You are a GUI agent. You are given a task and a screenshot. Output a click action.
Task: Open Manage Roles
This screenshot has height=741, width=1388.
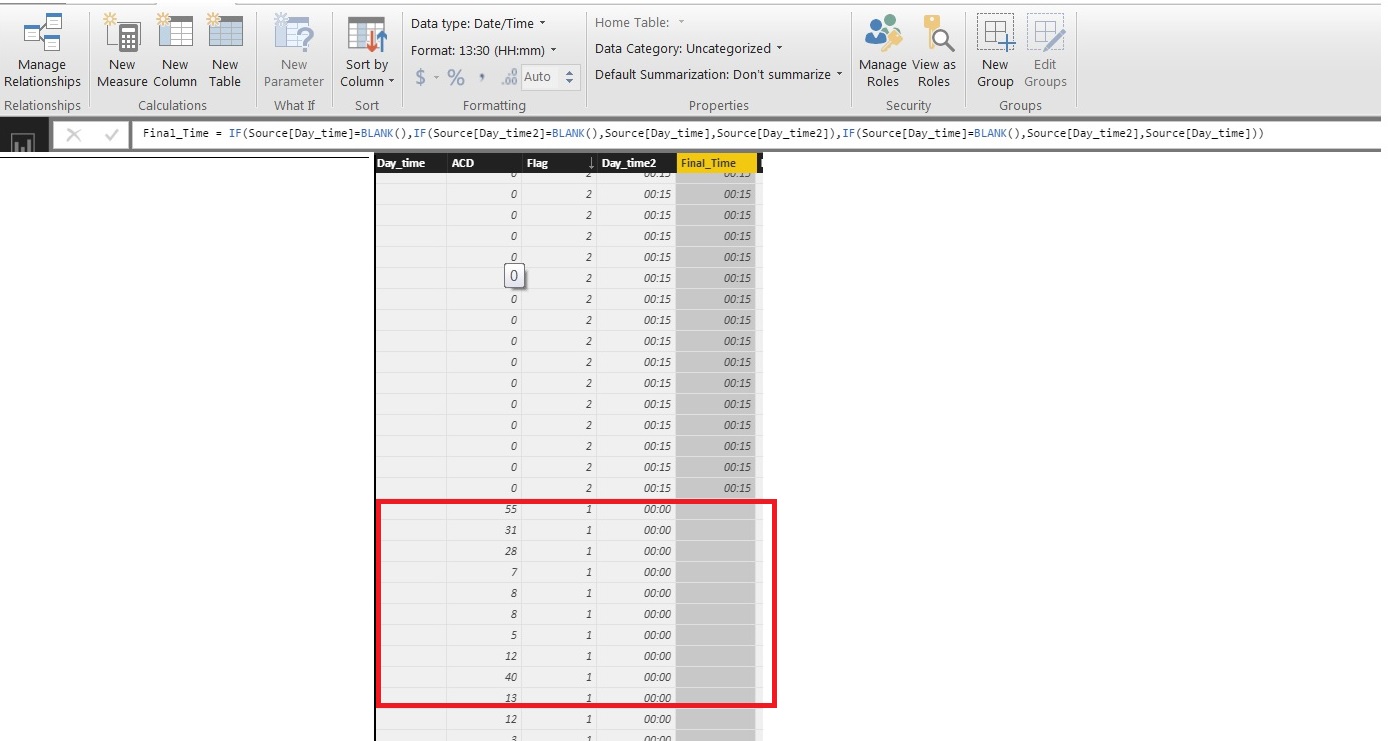[x=883, y=52]
